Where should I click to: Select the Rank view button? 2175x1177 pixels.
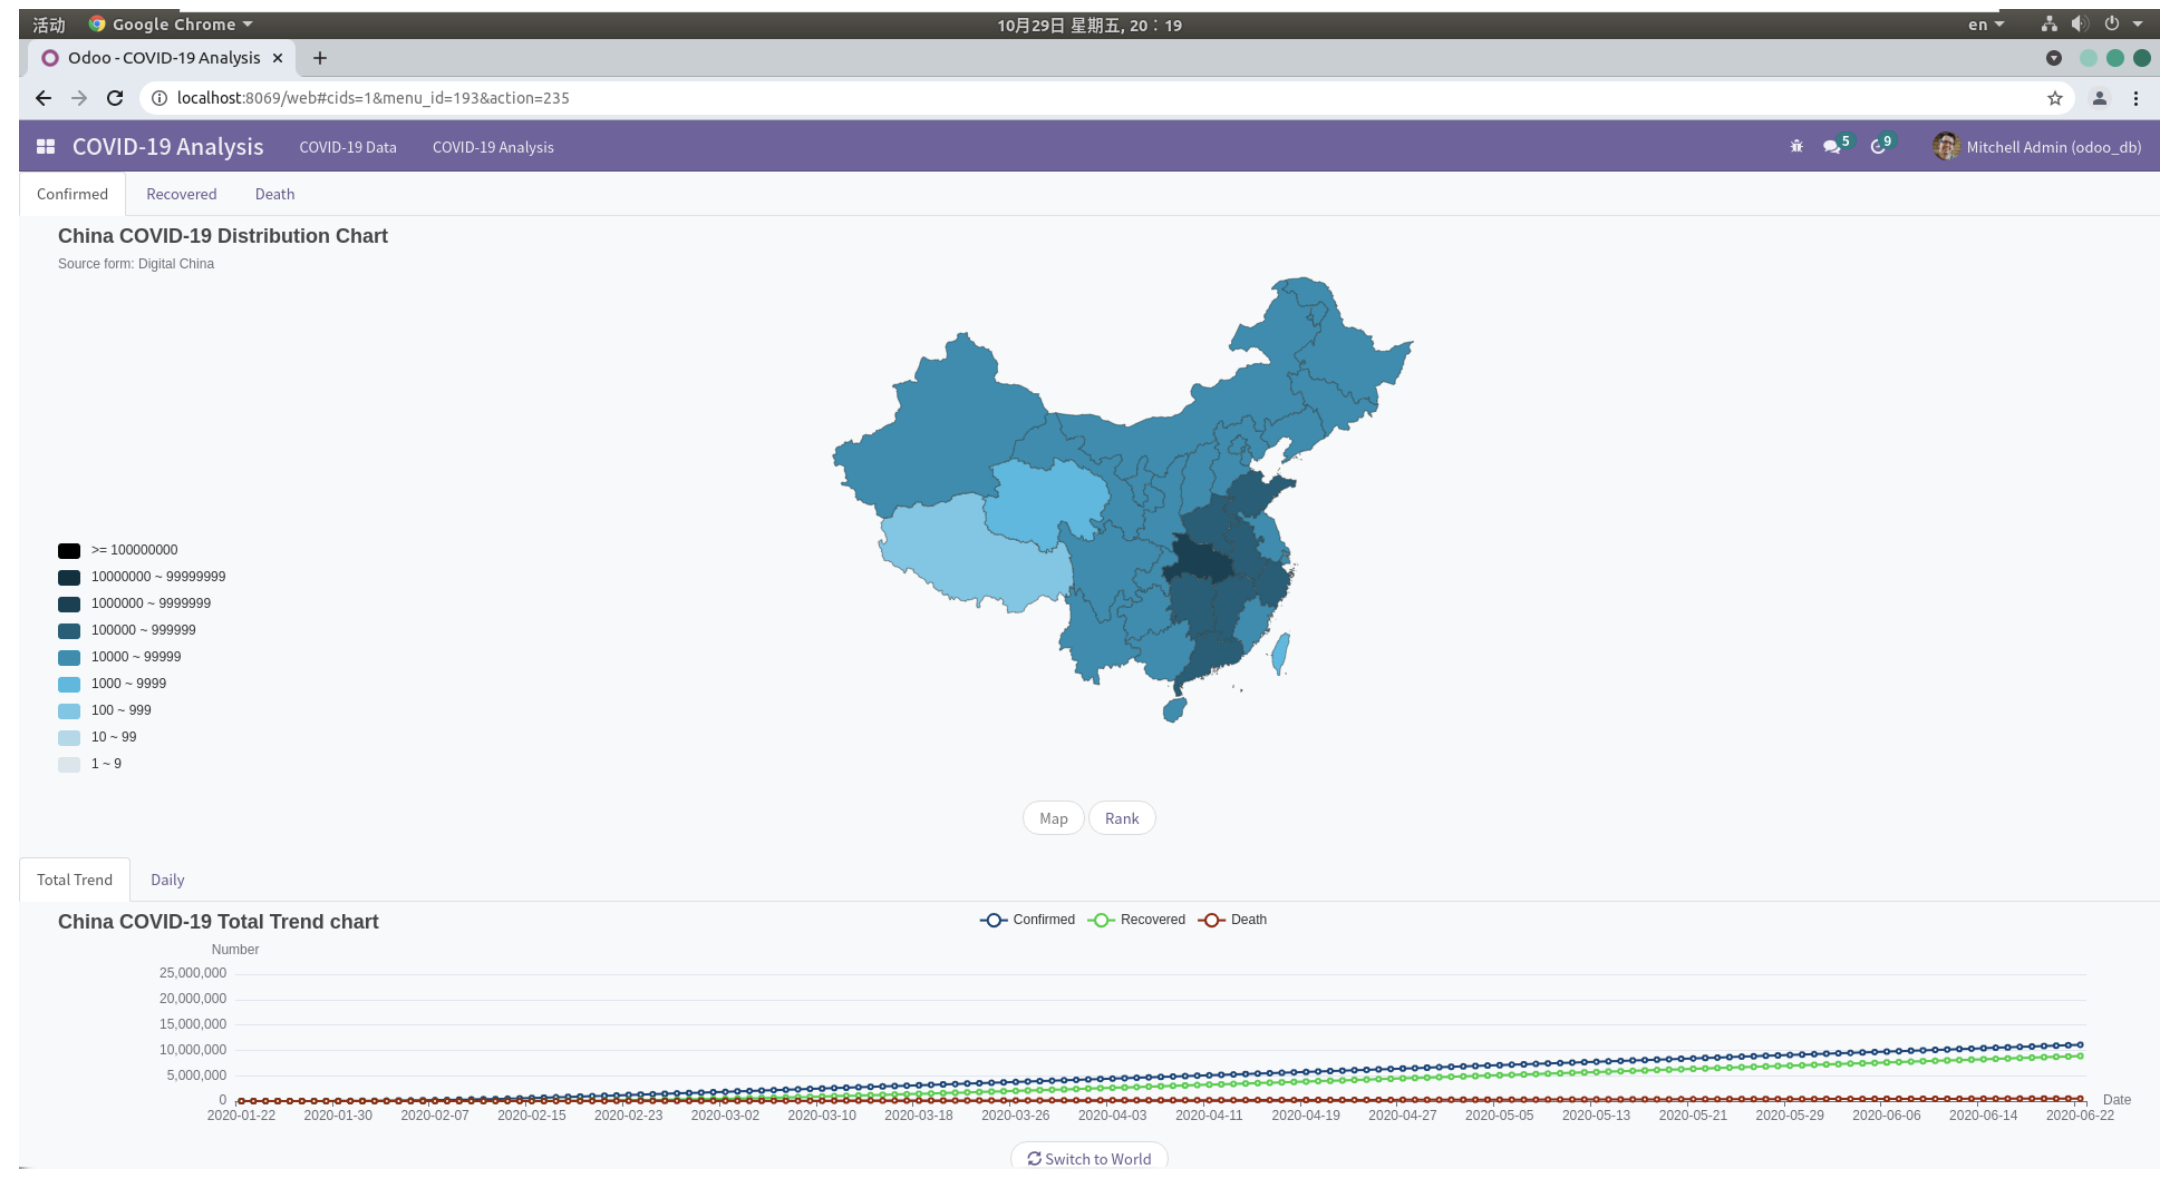(1122, 818)
